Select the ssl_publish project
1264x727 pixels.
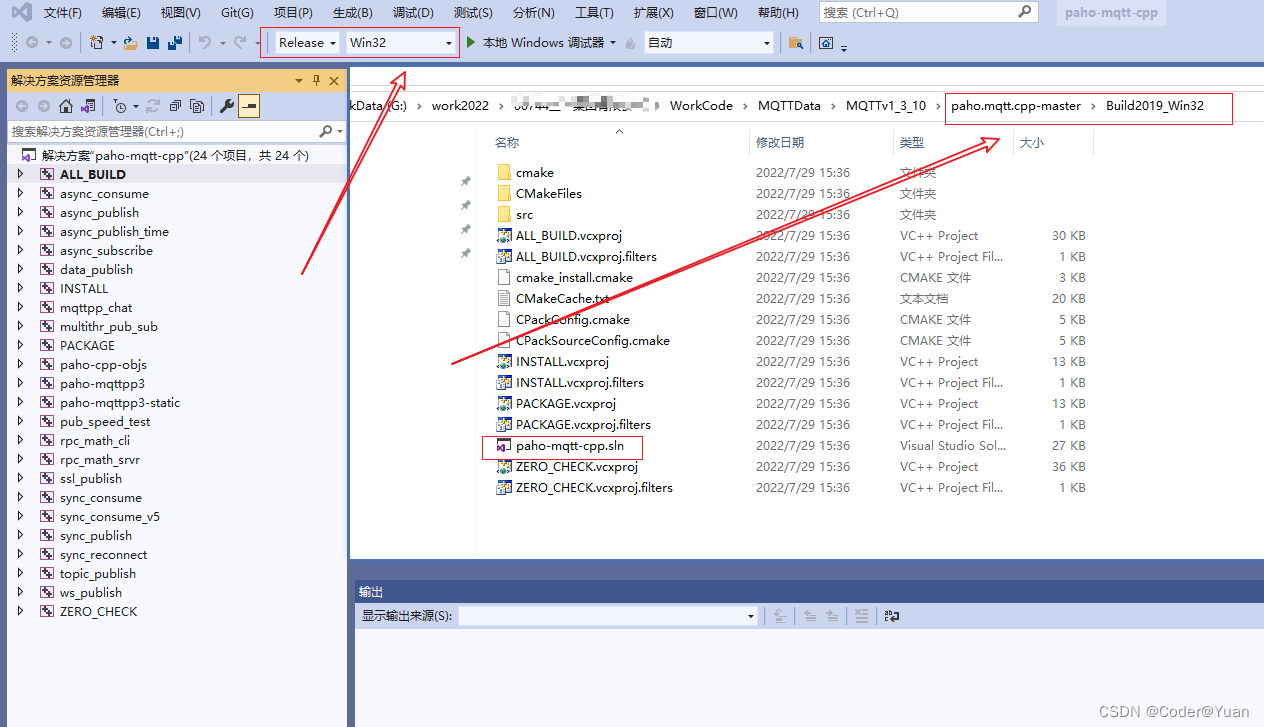point(91,478)
